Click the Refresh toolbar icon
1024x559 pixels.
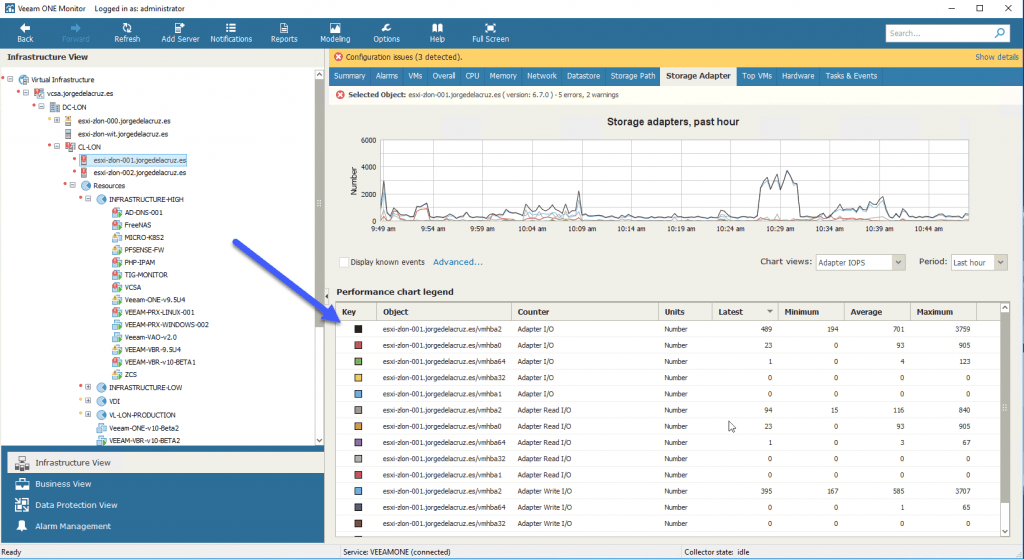click(127, 28)
